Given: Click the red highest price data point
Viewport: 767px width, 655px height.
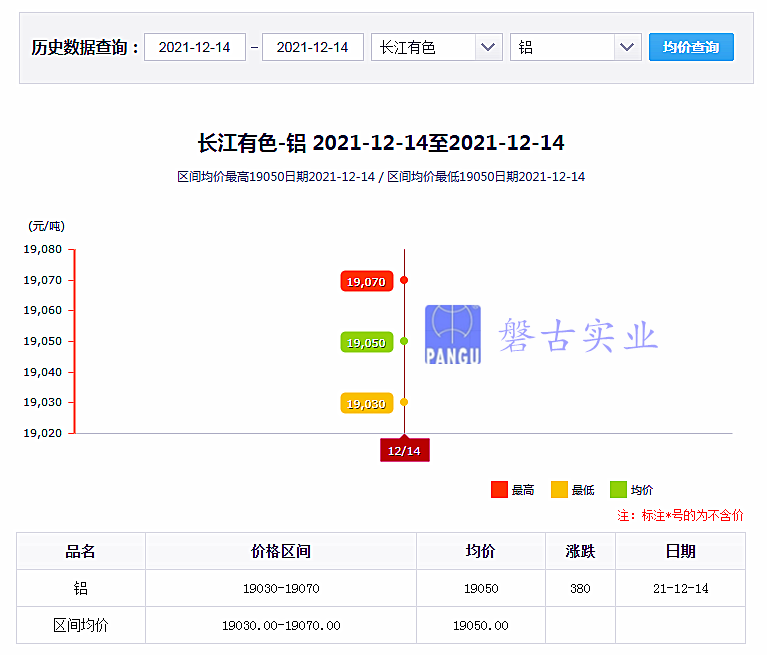Looking at the screenshot, I should 404,280.
